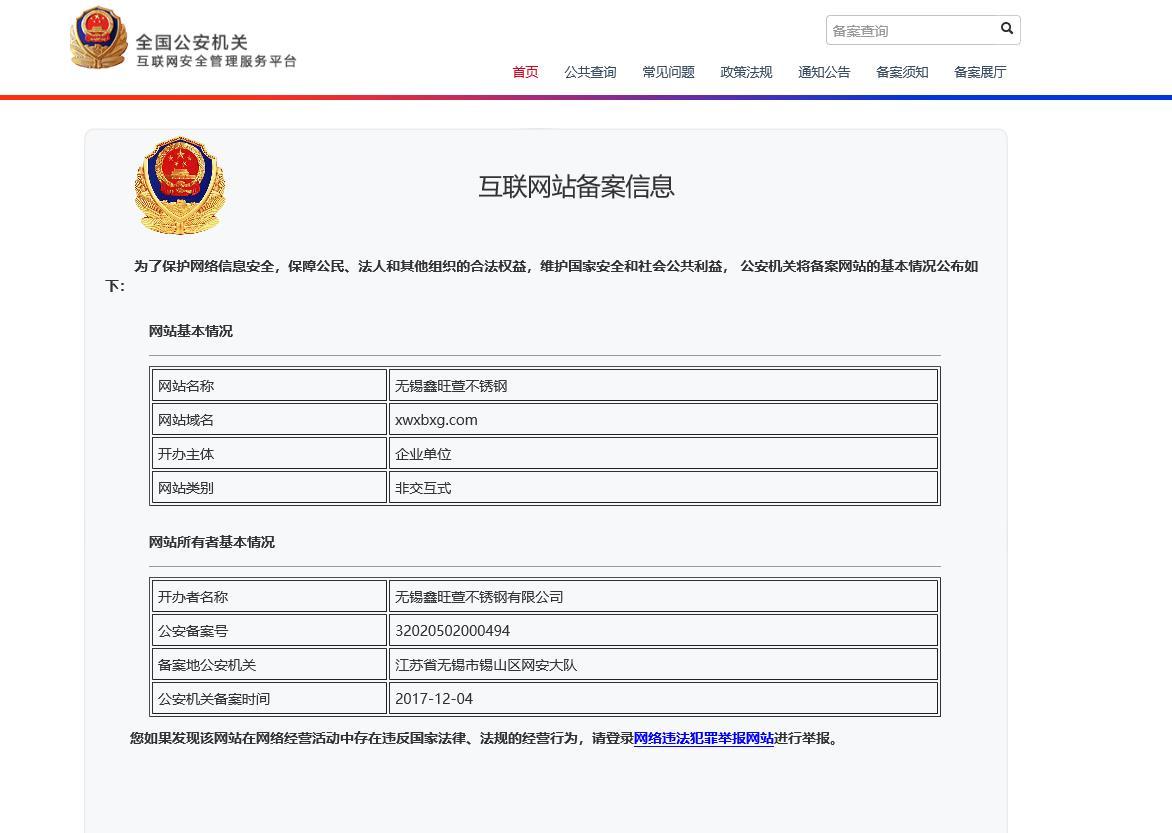This screenshot has width=1172, height=833.
Task: Click the 备案地公安机关 label cell
Action: click(269, 665)
